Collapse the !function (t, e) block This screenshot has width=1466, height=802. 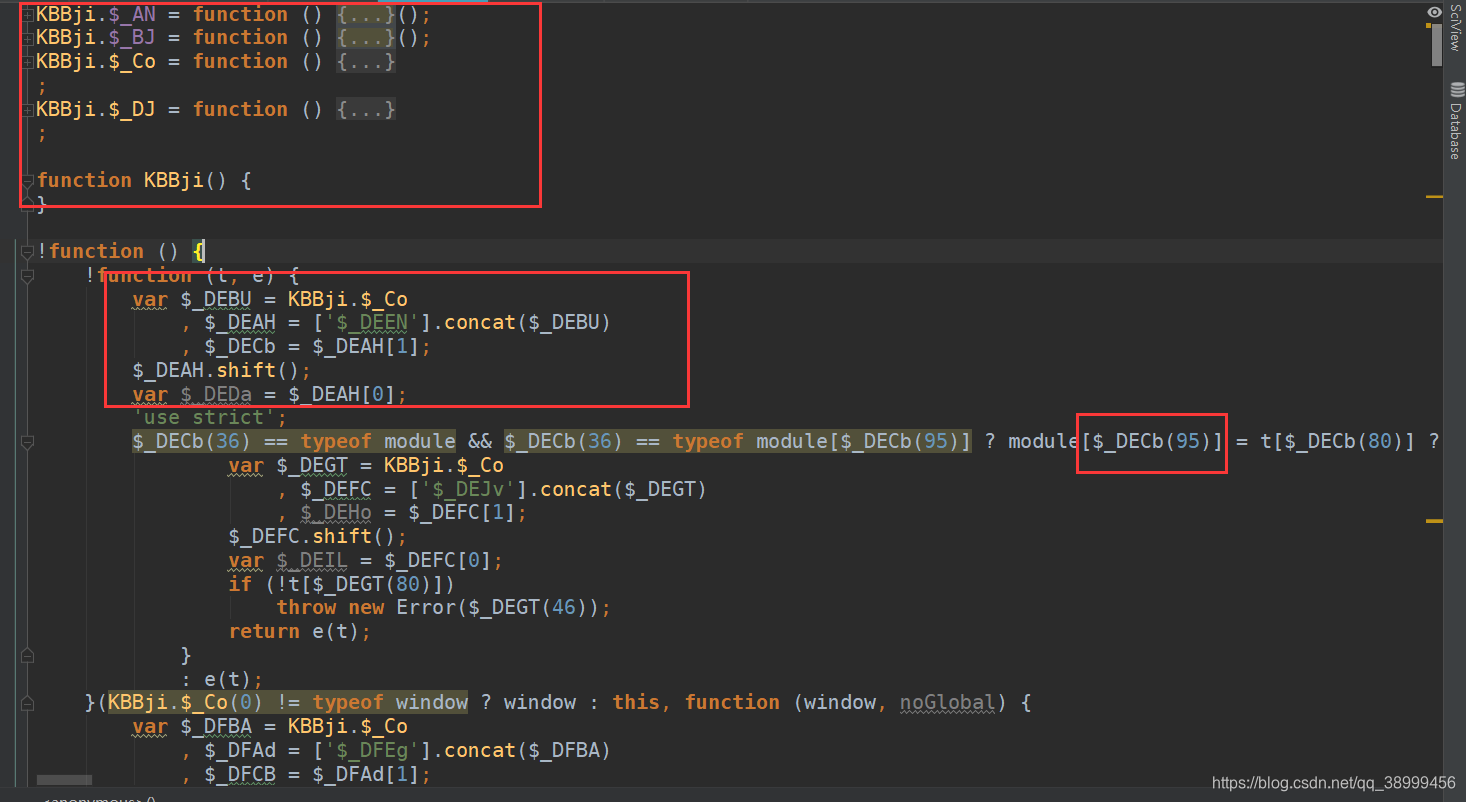(x=27, y=275)
